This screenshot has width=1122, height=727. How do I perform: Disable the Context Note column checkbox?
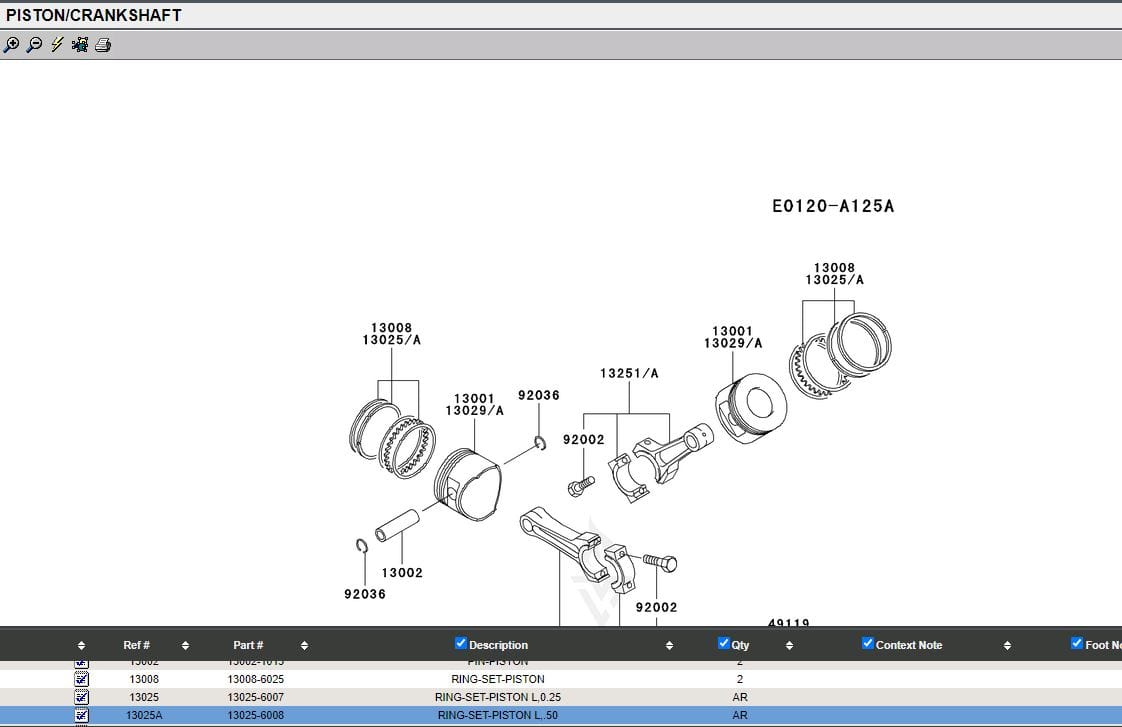pyautogui.click(x=868, y=643)
